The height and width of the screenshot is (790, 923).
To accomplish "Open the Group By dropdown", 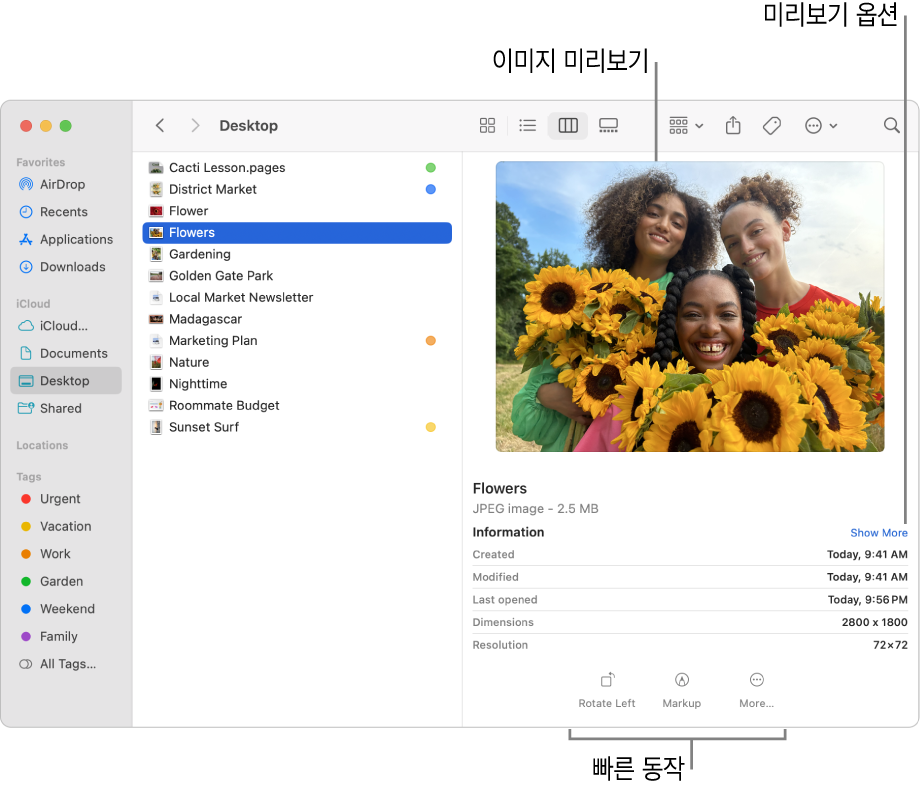I will (686, 125).
